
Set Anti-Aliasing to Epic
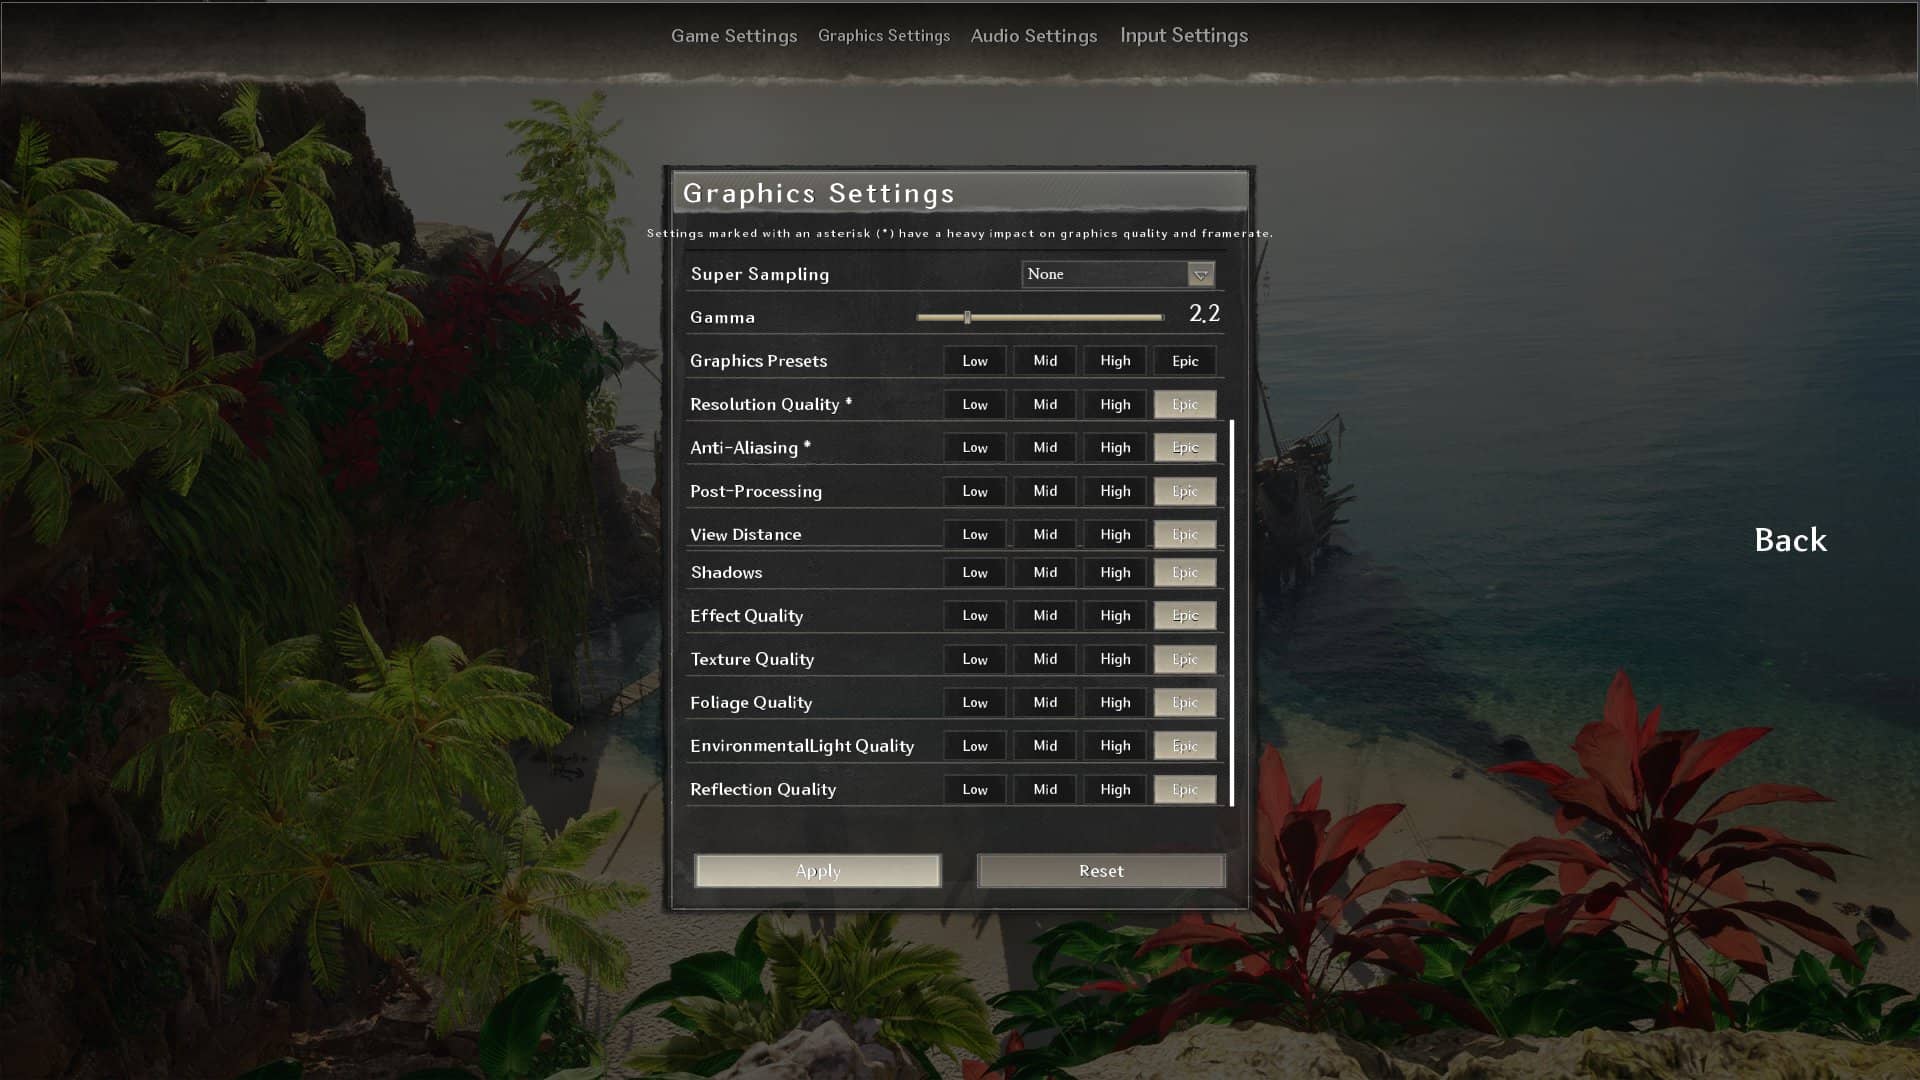click(1185, 447)
